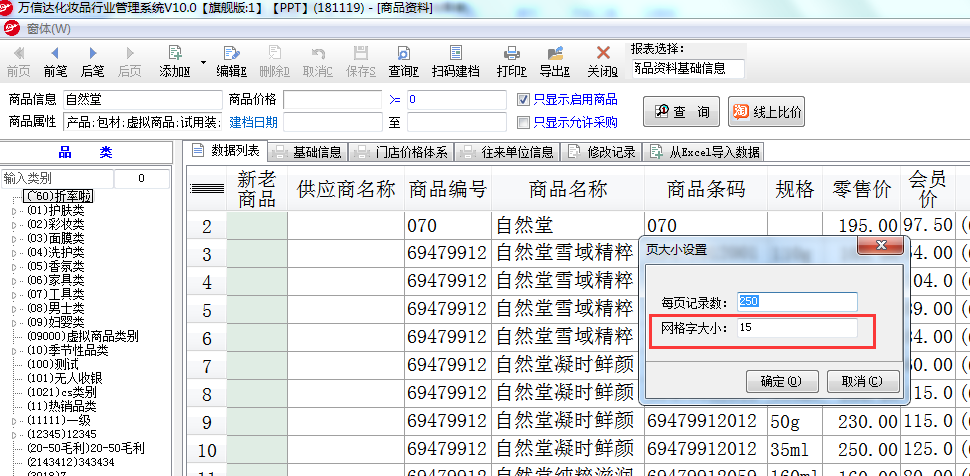Expand the (01)护肤类 tree node
Image resolution: width=970 pixels, height=476 pixels.
[x=14, y=211]
